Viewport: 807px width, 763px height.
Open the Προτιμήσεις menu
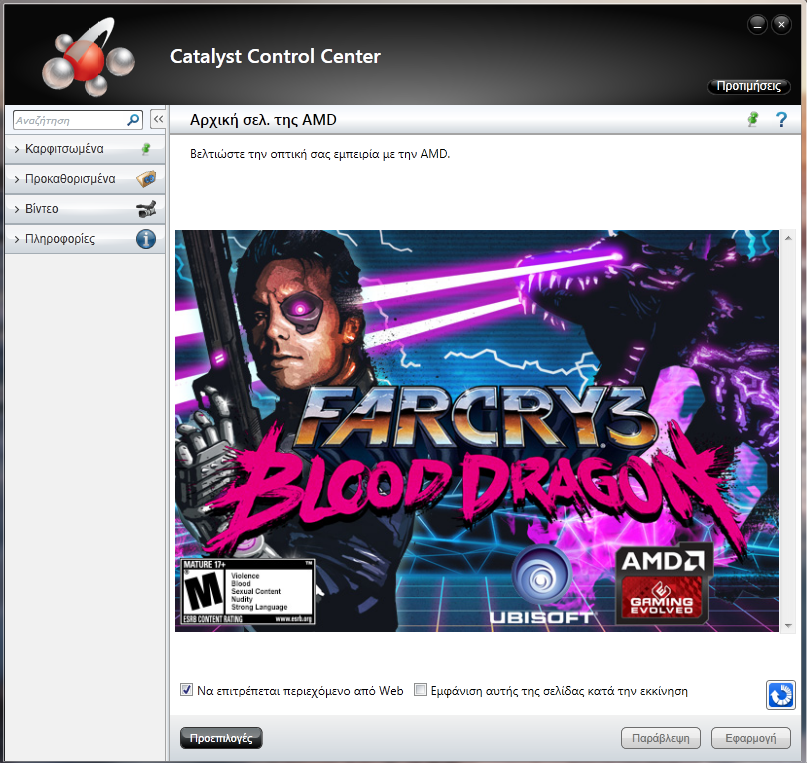click(749, 86)
